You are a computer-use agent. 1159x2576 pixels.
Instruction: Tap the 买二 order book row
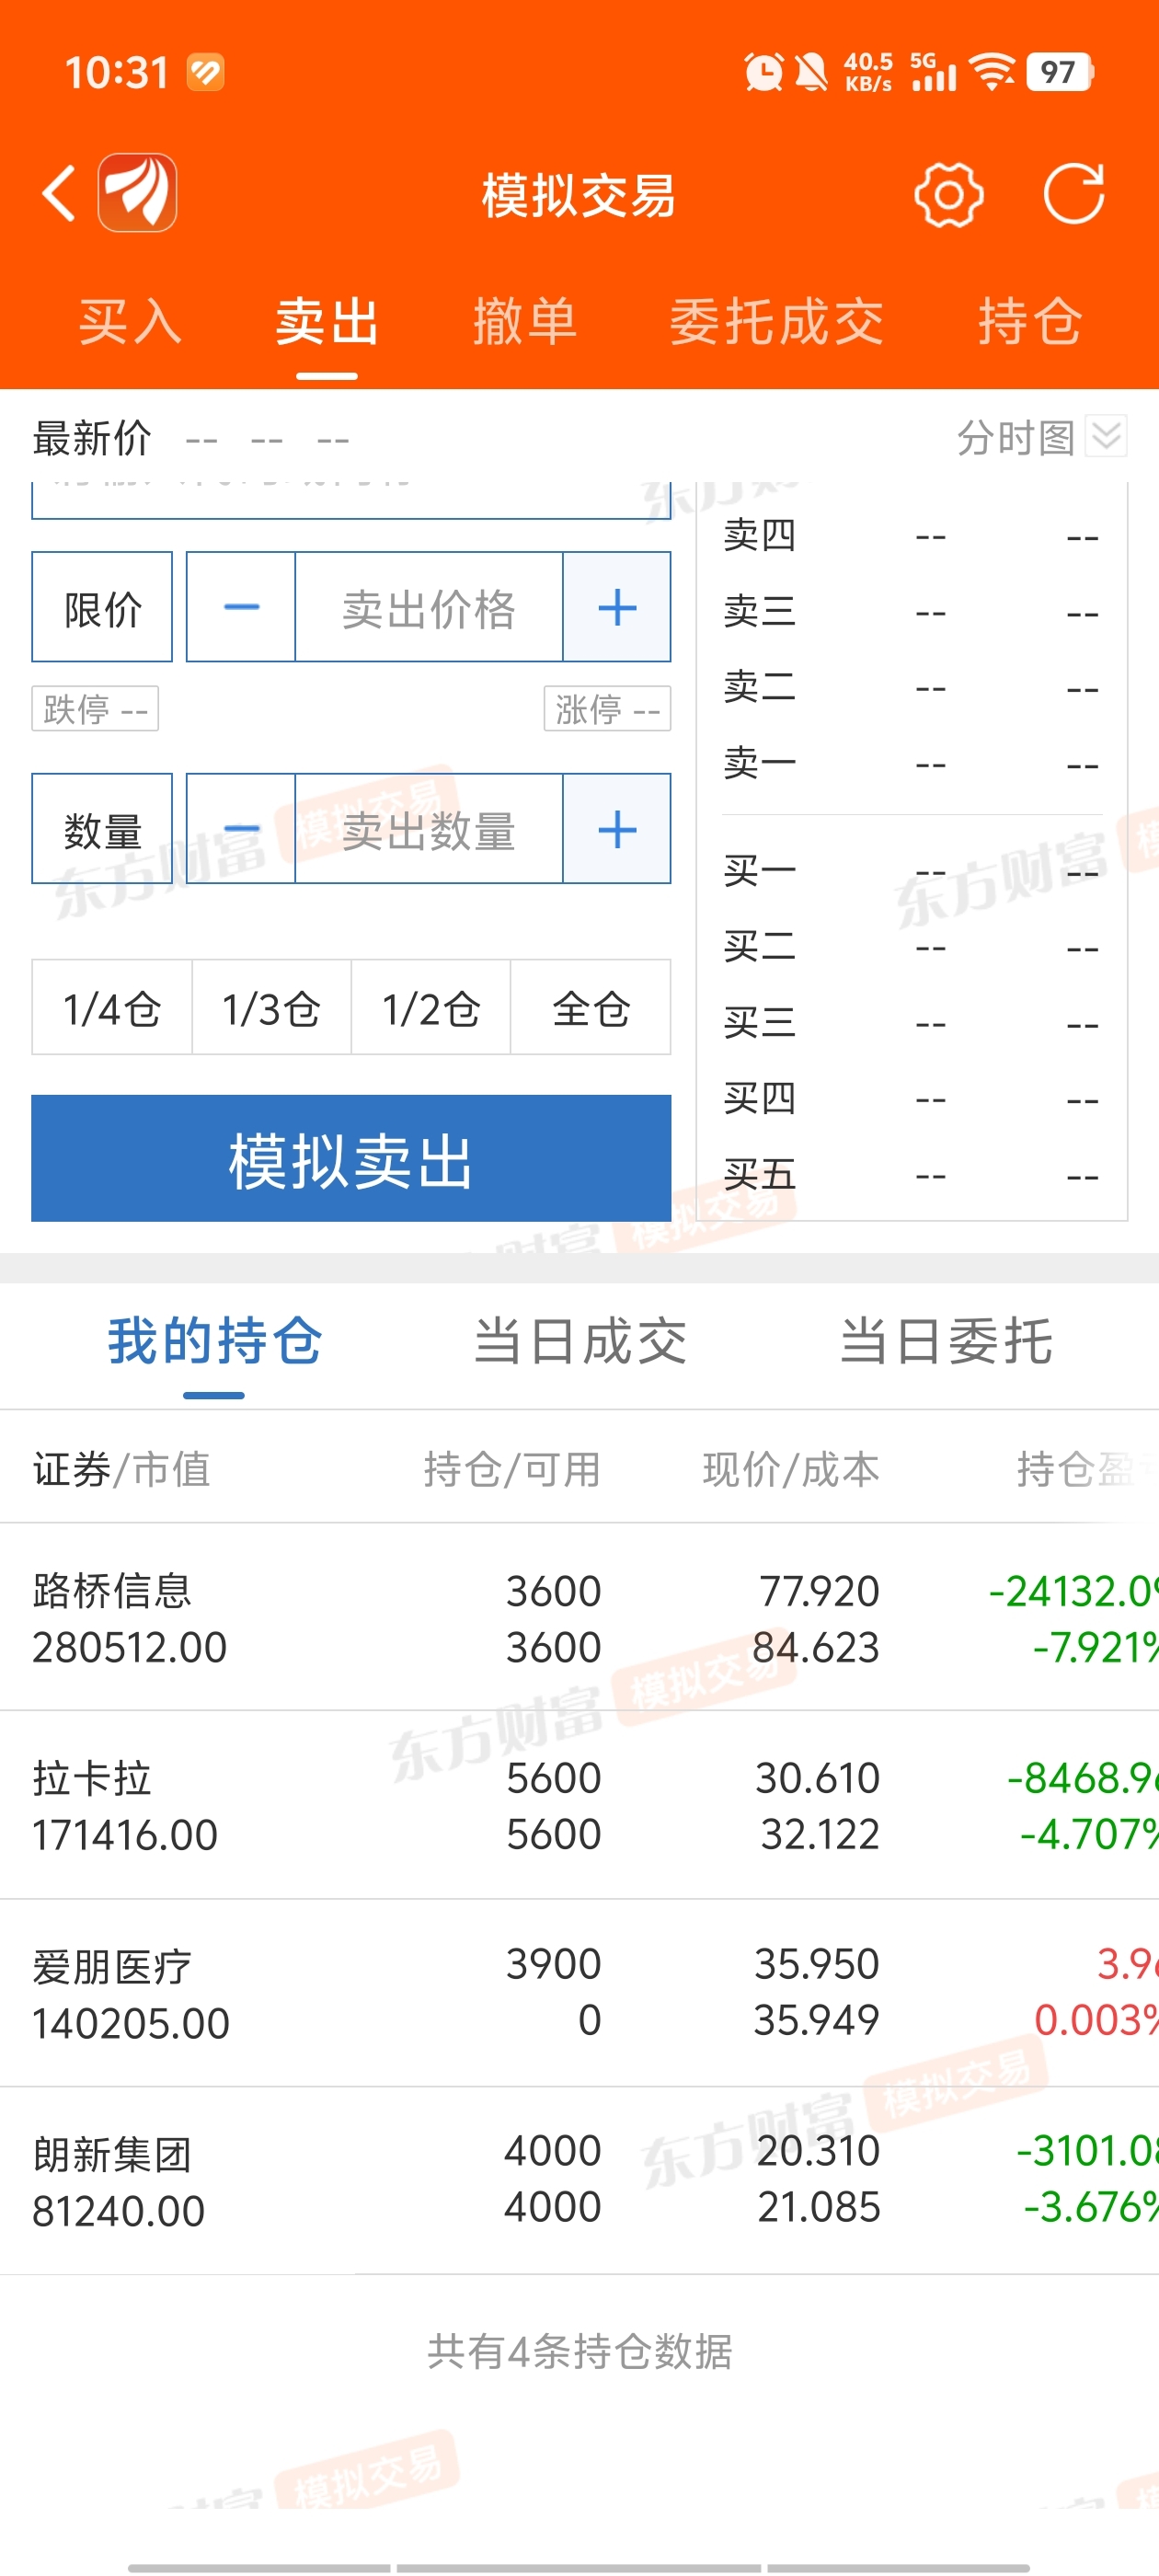[912, 946]
